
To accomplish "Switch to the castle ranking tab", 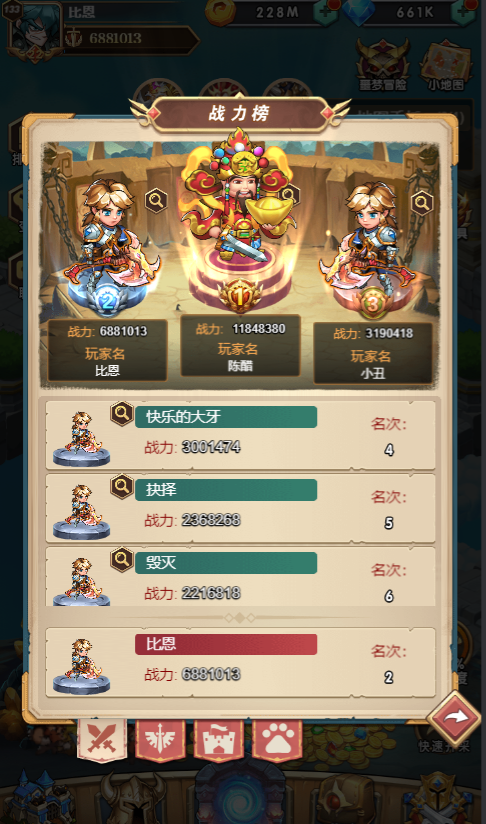I will pos(219,740).
